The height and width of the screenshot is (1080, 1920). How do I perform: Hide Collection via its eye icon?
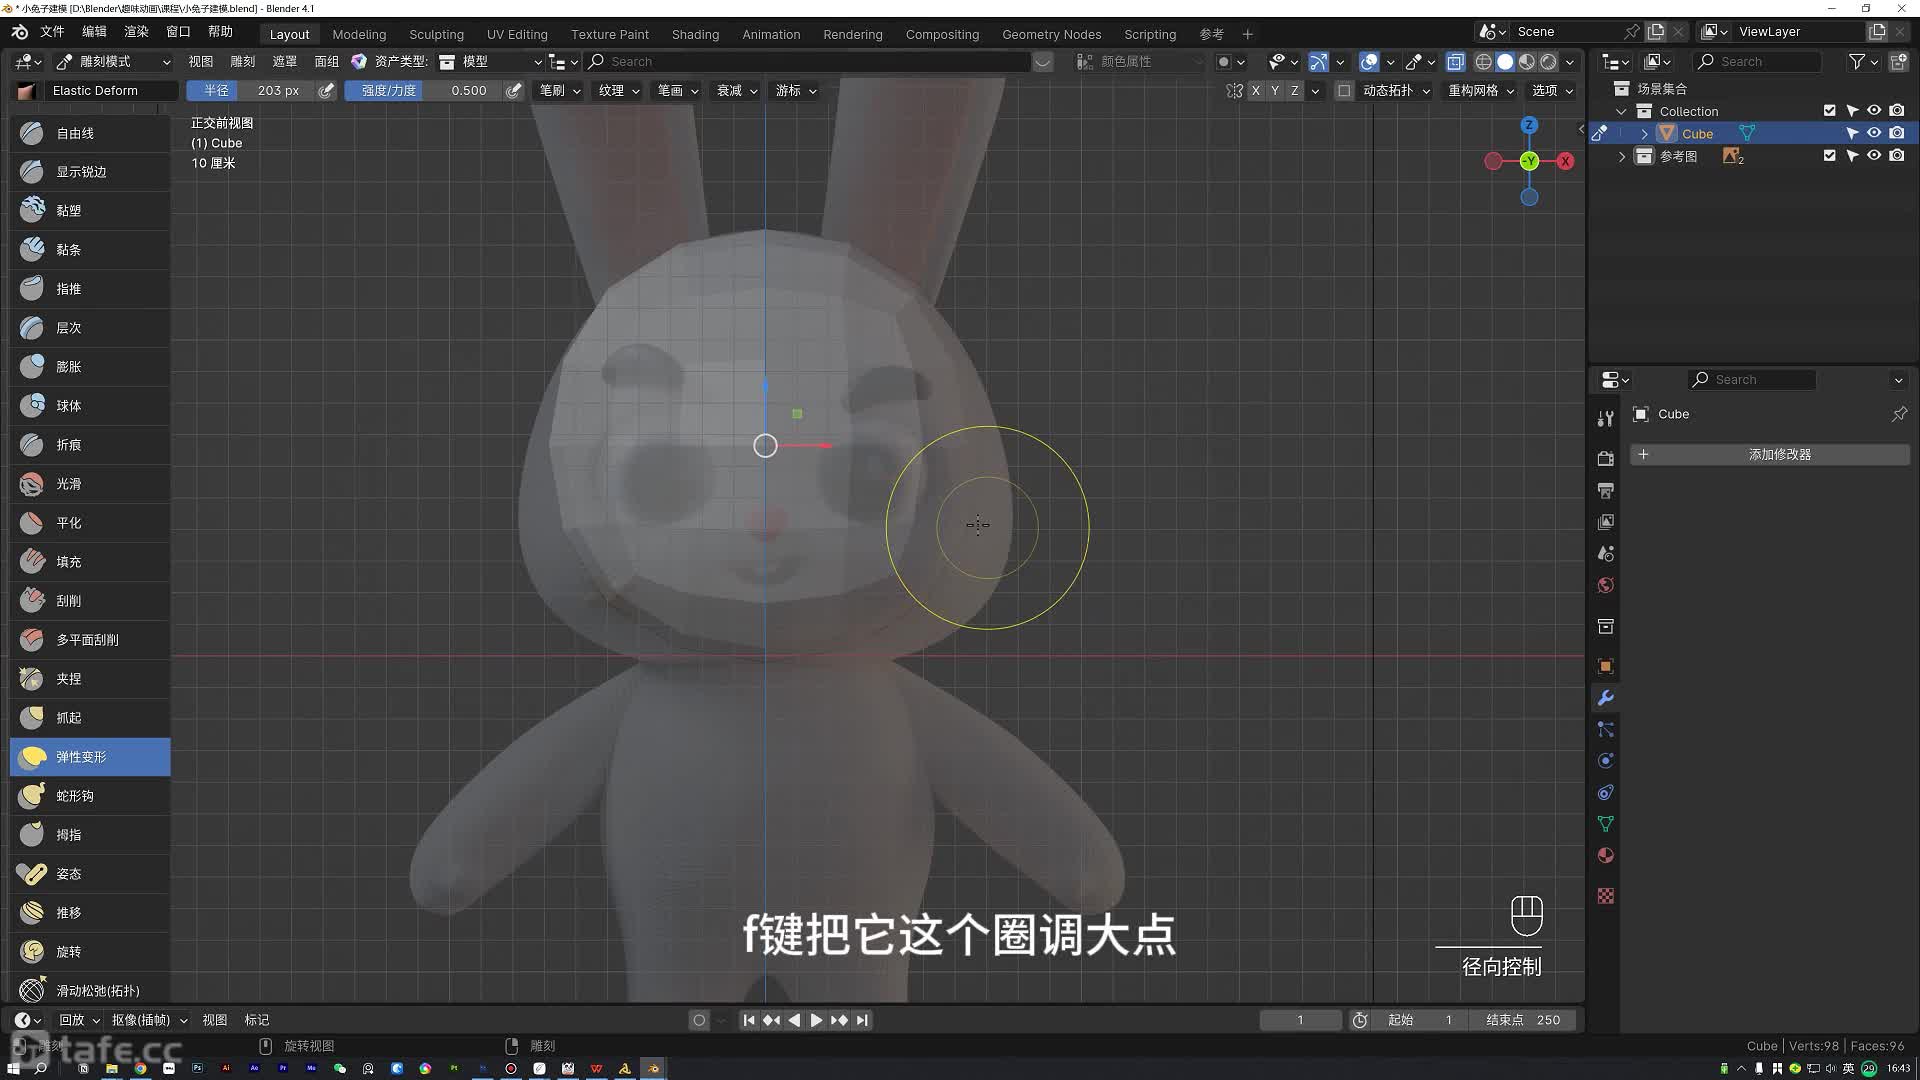[1874, 111]
